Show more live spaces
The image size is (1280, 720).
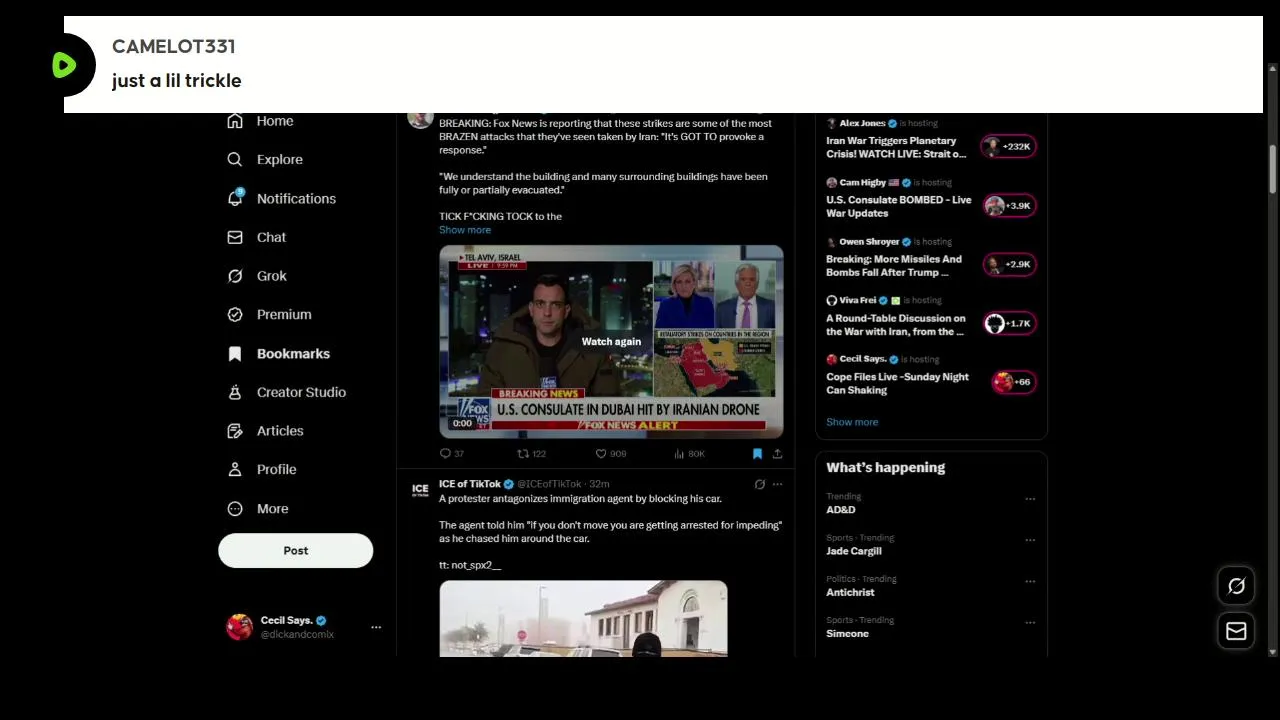pyautogui.click(x=852, y=422)
